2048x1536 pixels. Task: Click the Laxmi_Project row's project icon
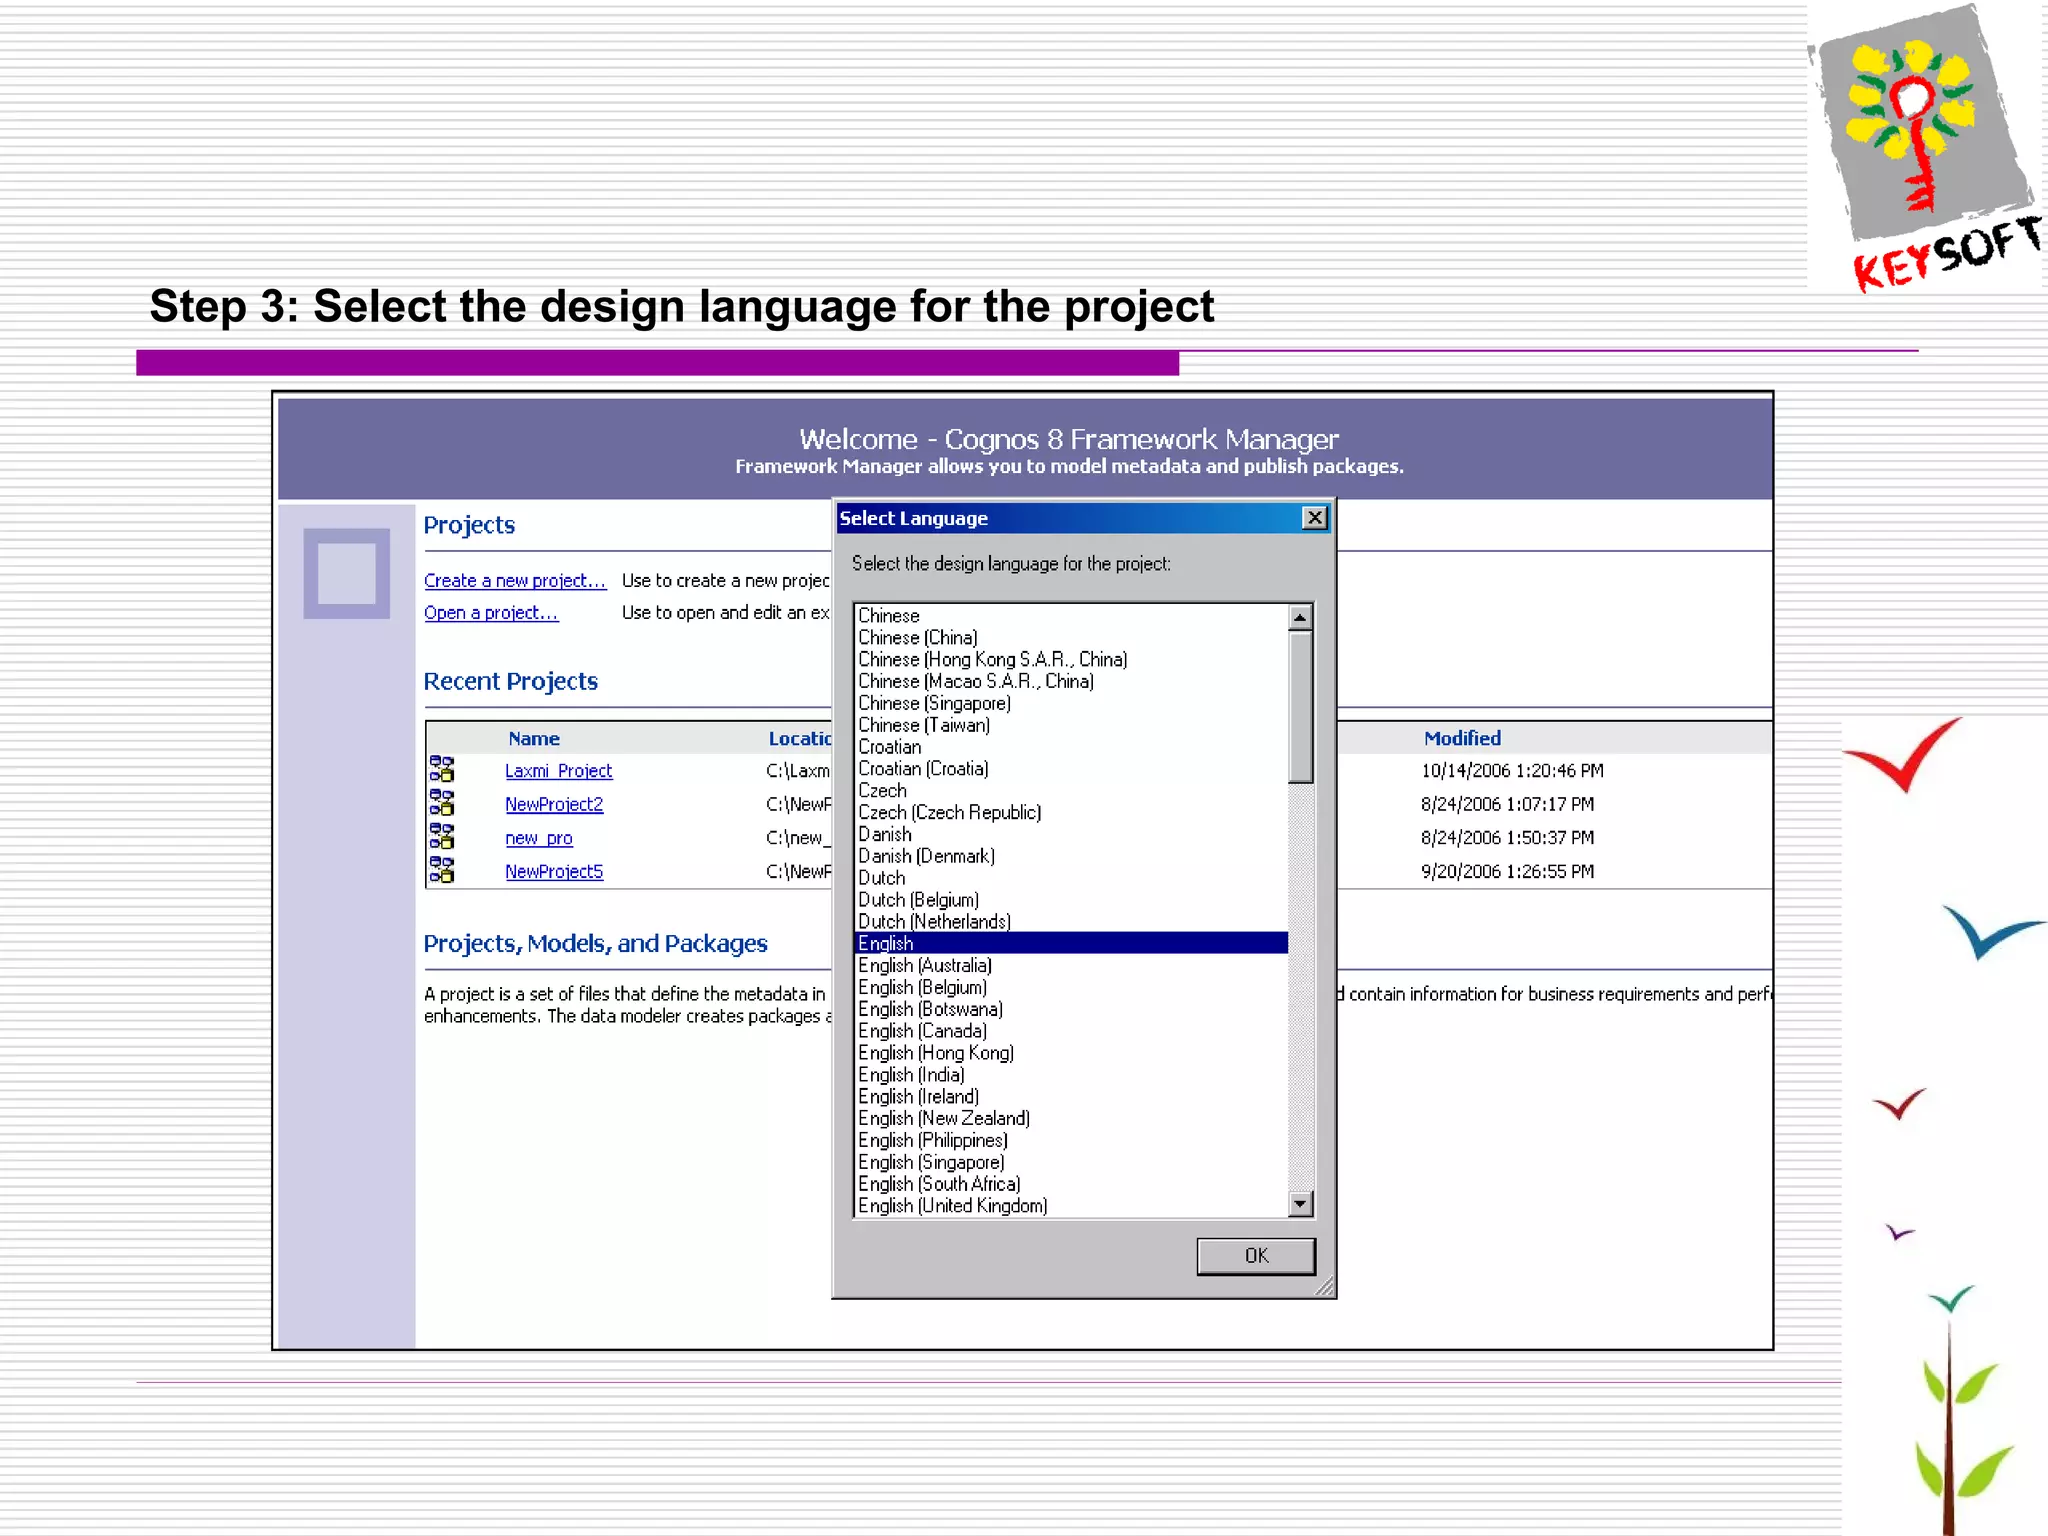tap(441, 769)
